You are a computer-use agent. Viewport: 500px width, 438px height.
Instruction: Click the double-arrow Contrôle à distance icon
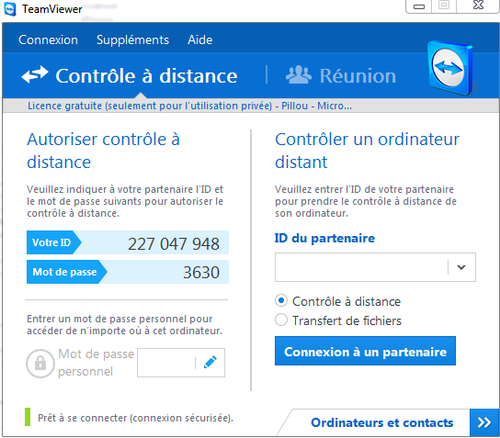[x=35, y=75]
